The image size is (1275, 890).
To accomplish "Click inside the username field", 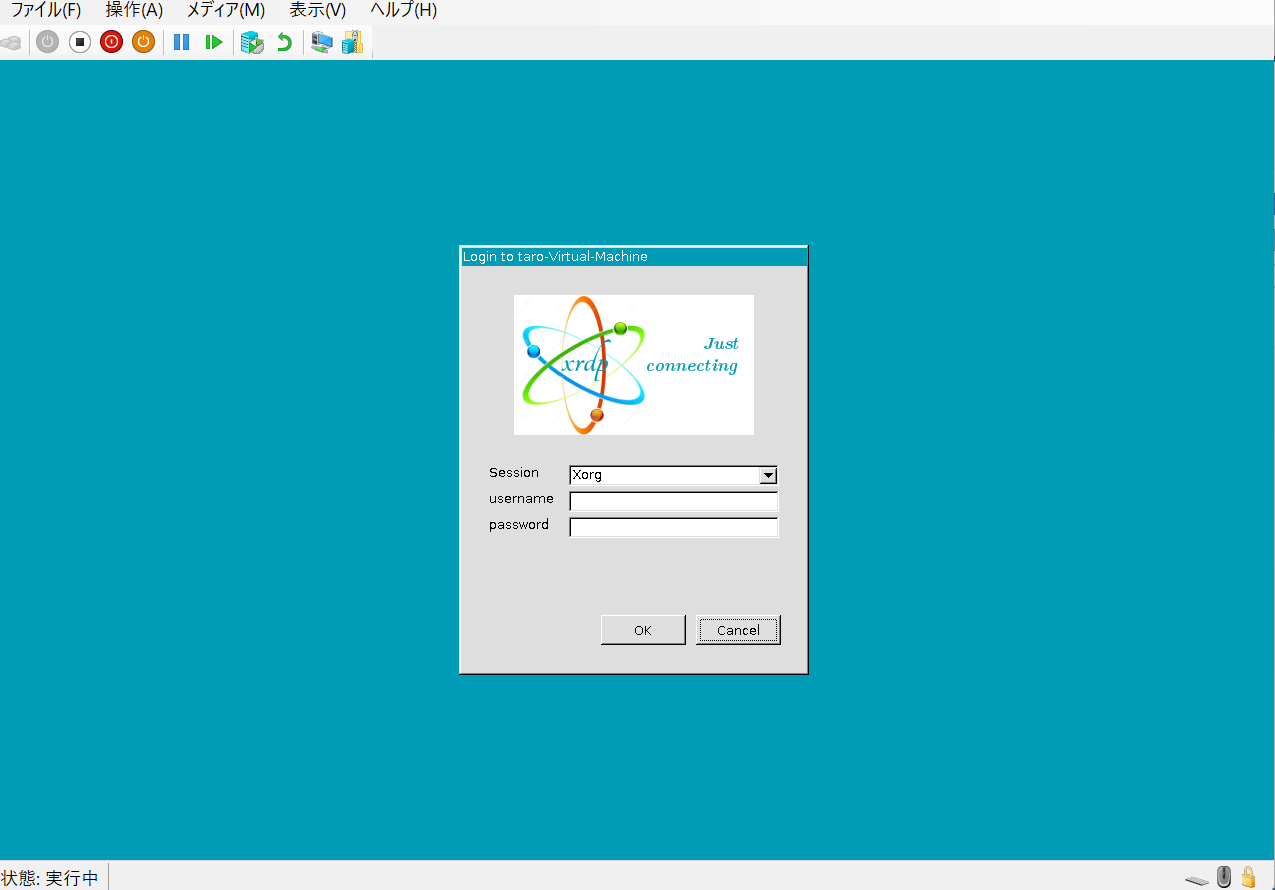I will coord(672,501).
